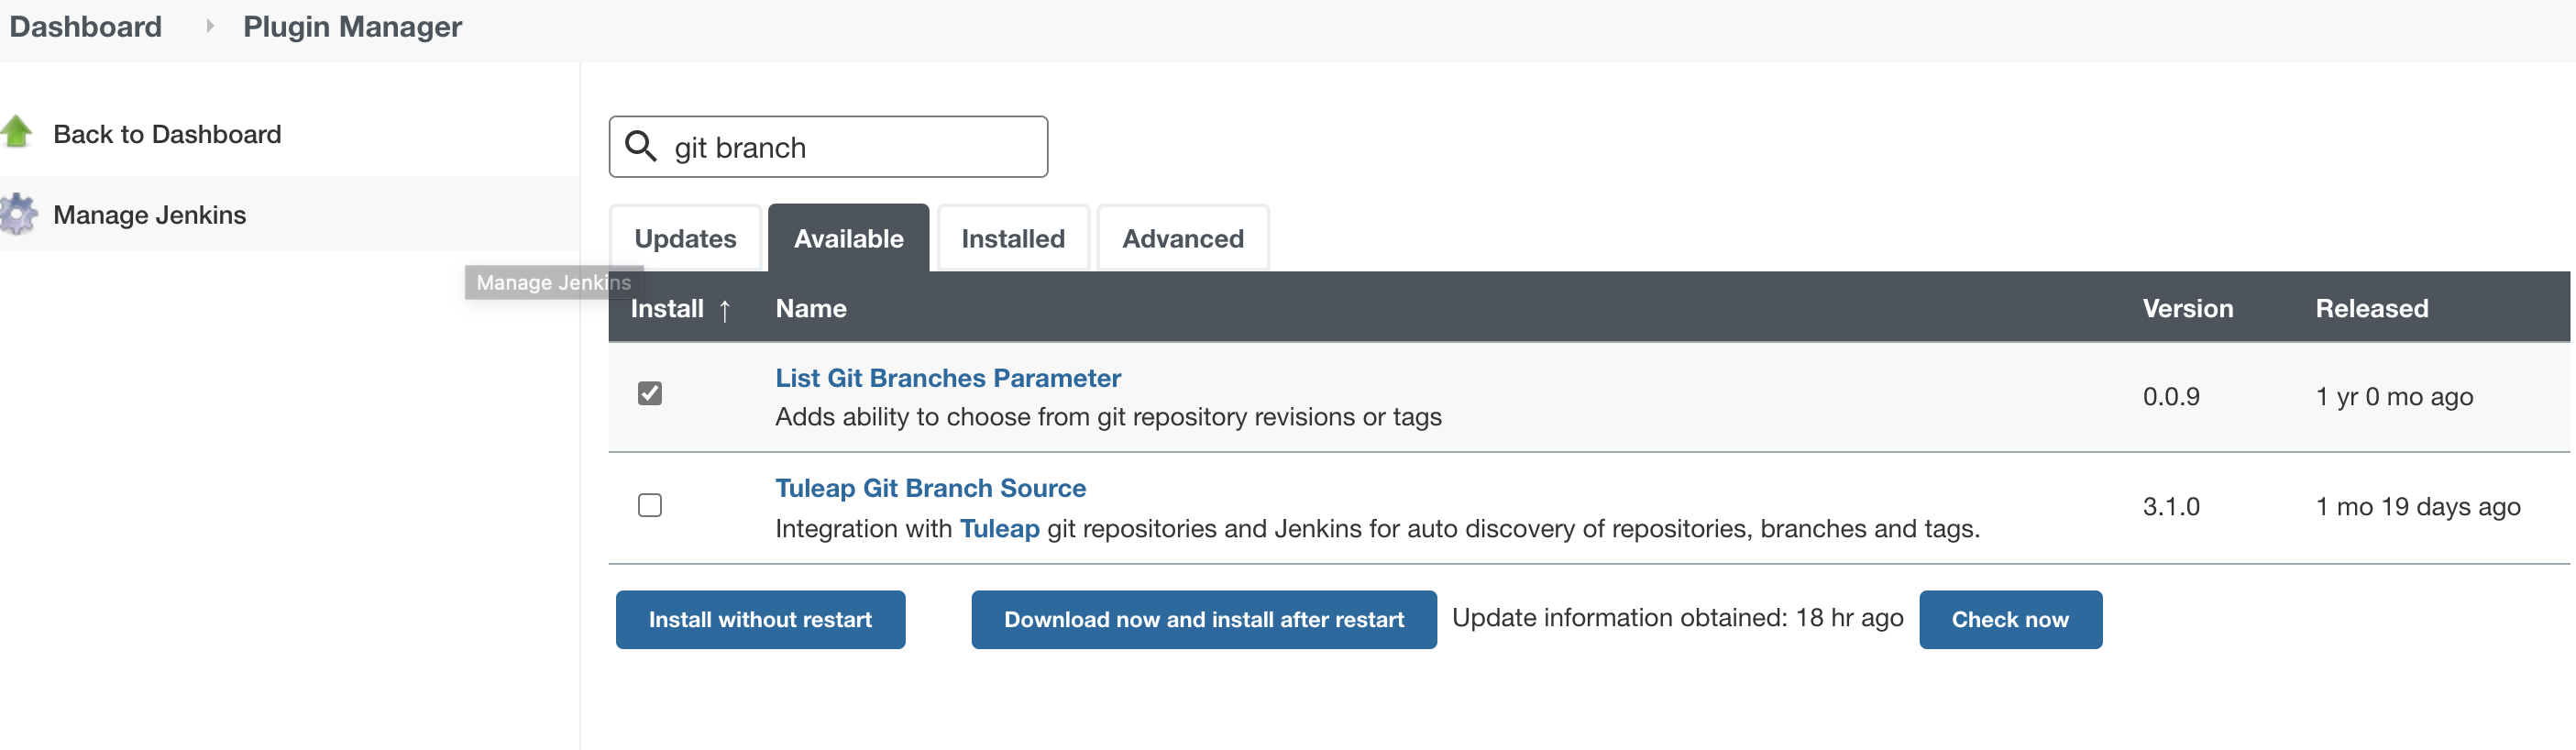Image resolution: width=2576 pixels, height=750 pixels.
Task: Check the Tuleap Git Branch Source checkbox
Action: point(650,505)
